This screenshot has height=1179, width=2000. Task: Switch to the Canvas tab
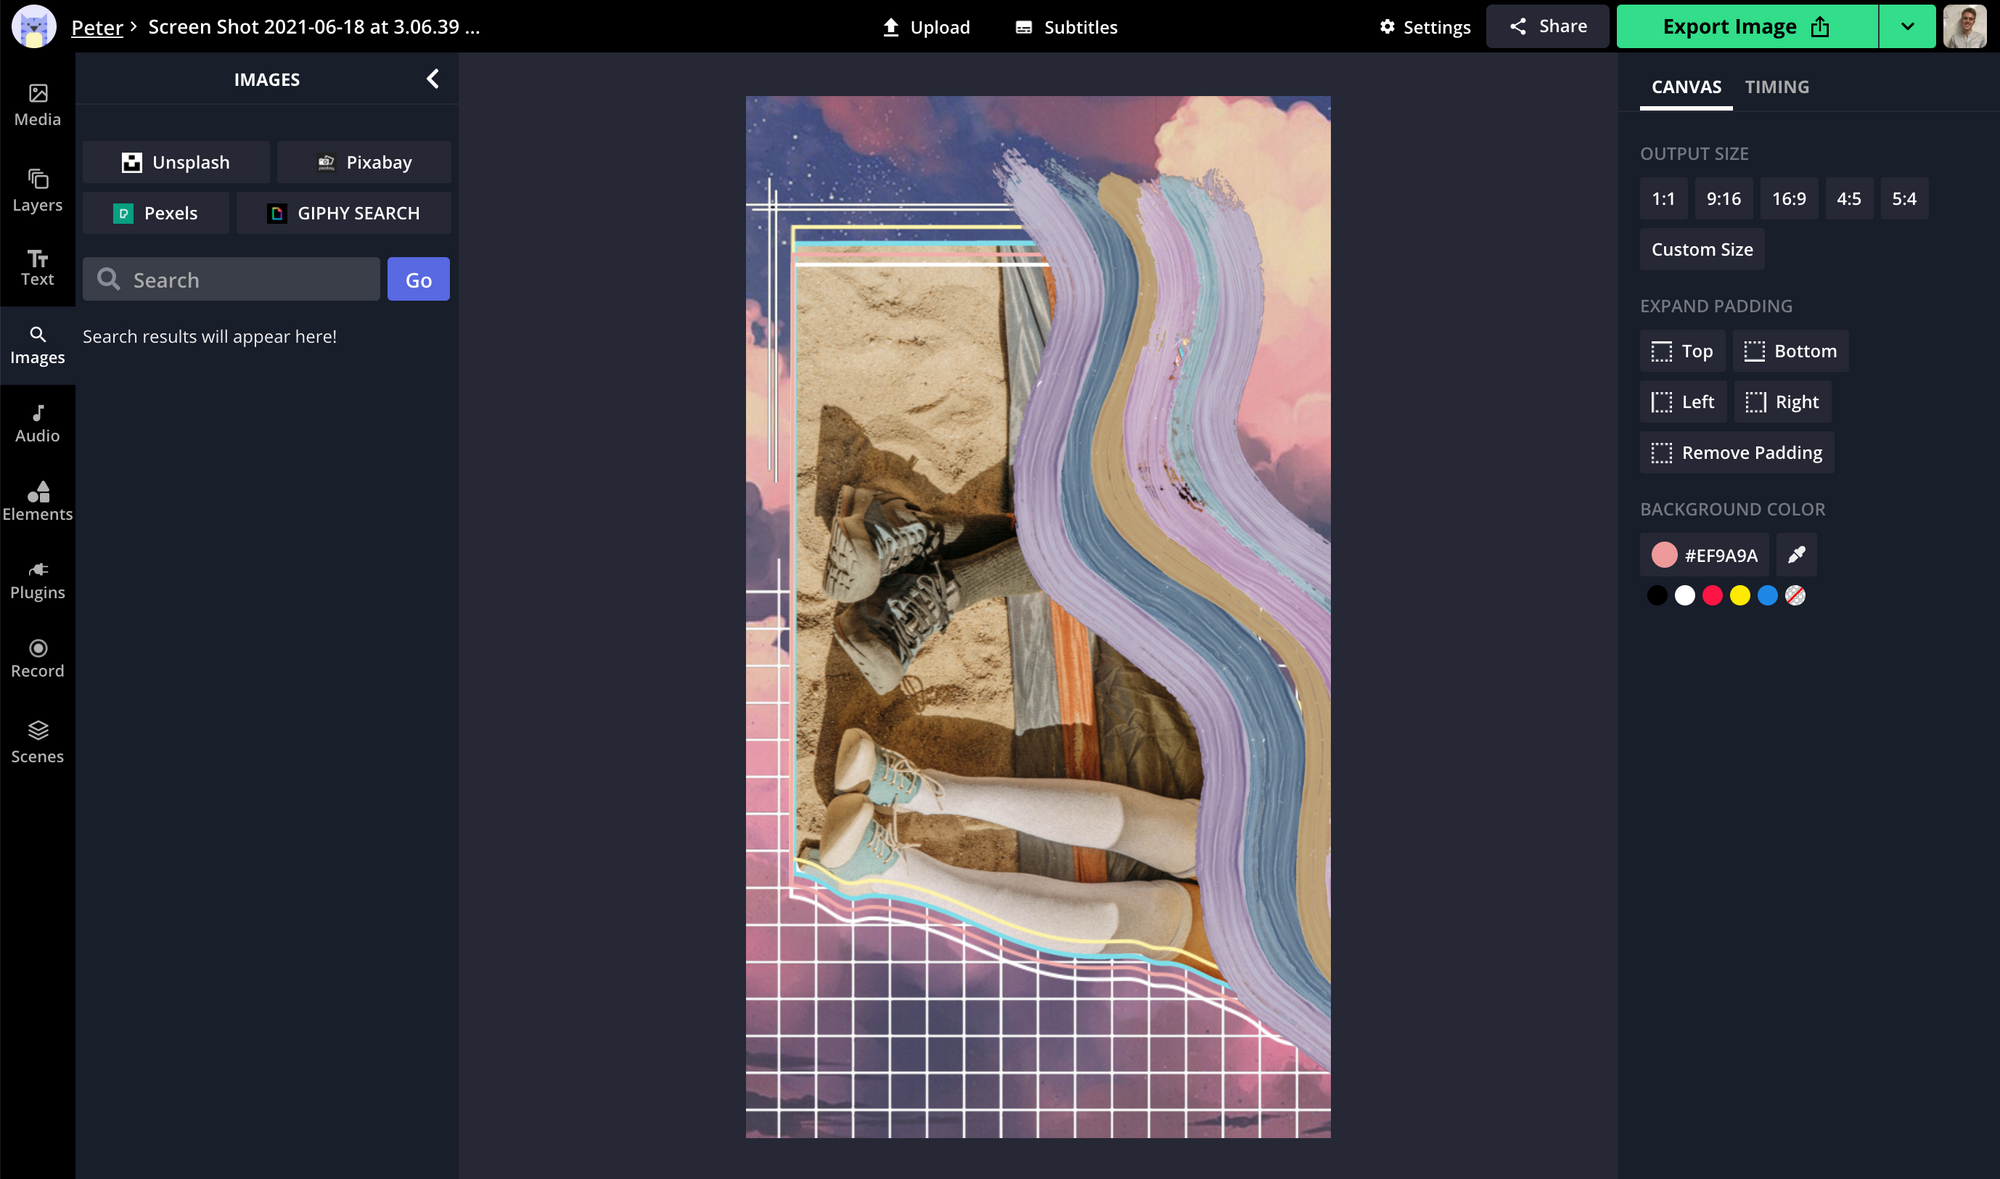click(x=1686, y=87)
